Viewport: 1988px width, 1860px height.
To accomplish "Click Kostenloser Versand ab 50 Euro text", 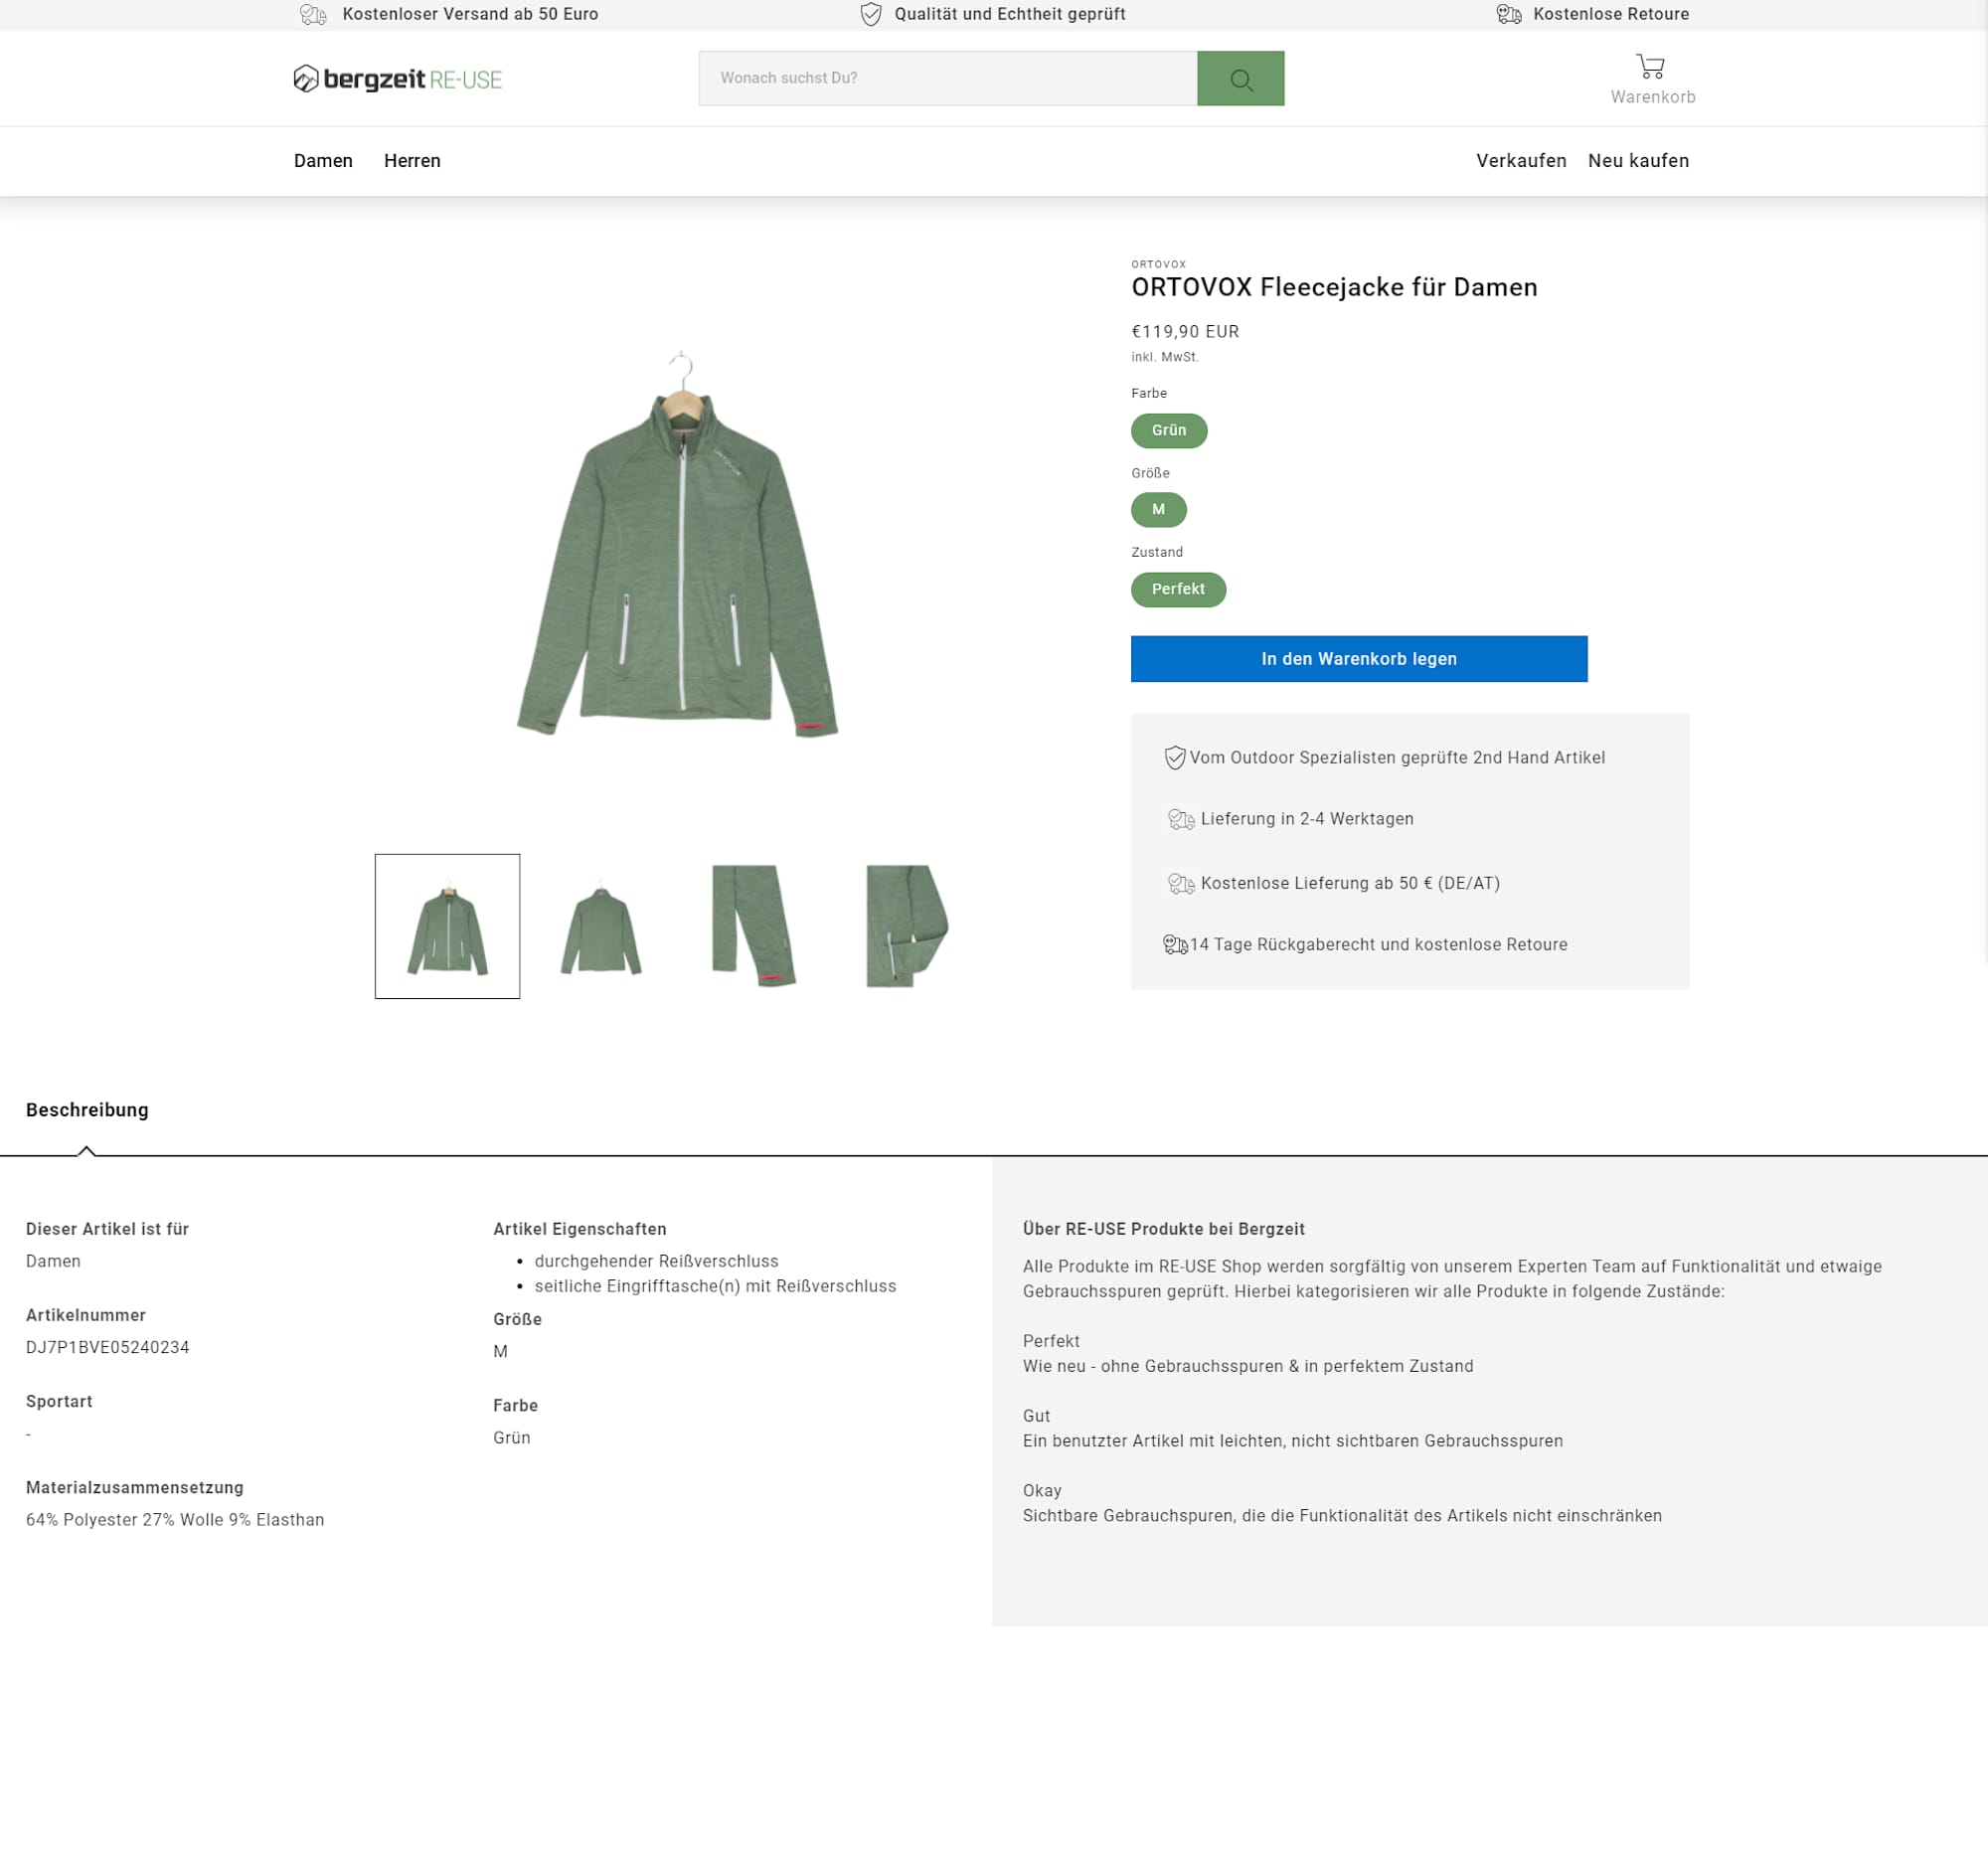I will point(470,14).
